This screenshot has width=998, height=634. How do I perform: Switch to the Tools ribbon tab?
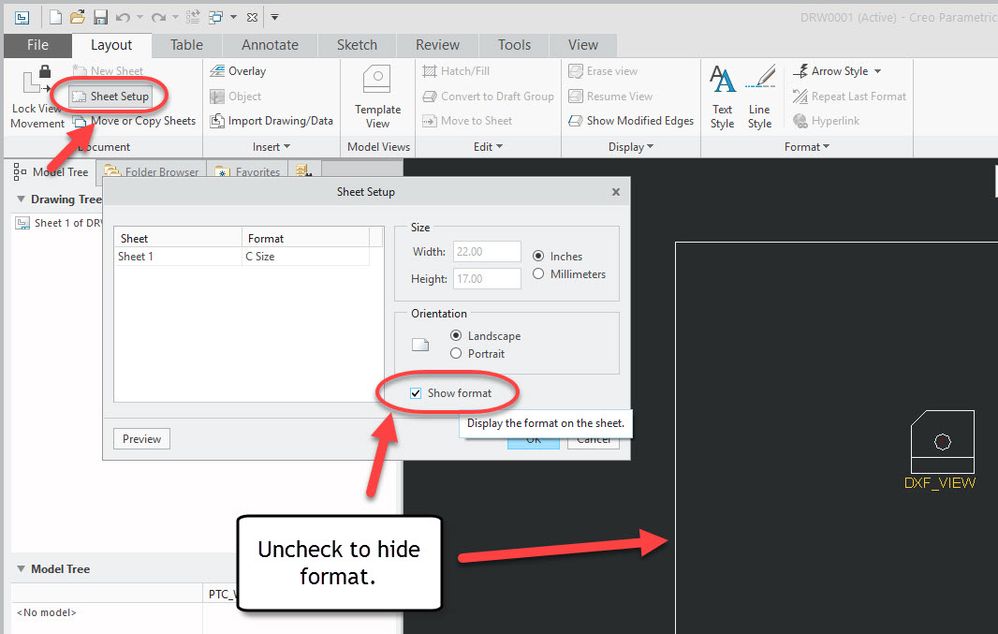514,45
